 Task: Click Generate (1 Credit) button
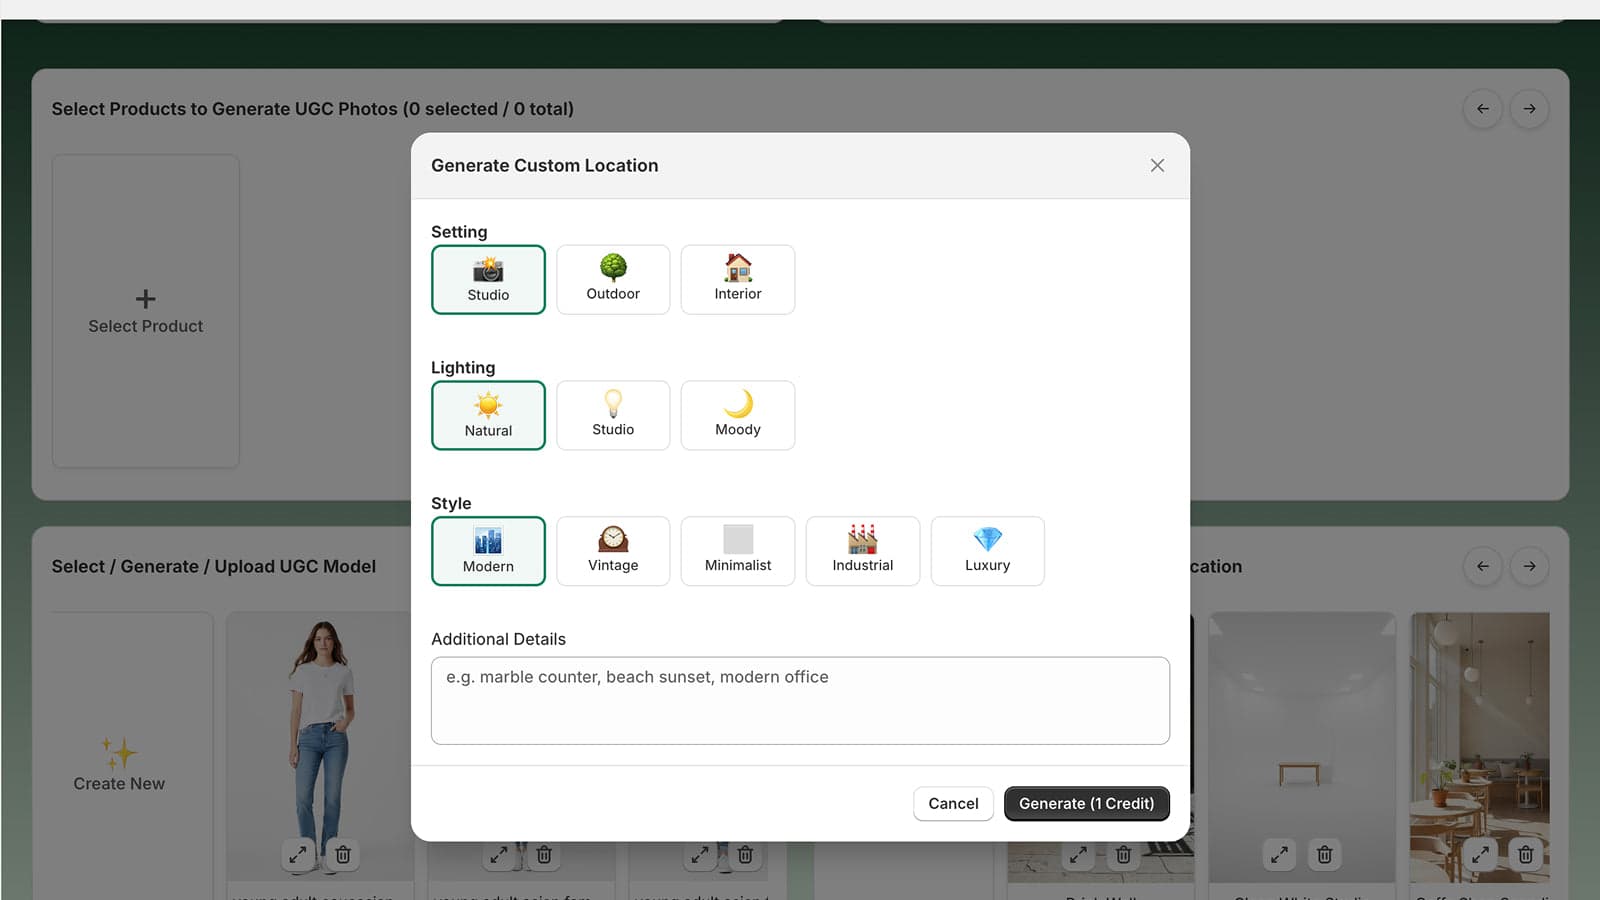point(1086,803)
